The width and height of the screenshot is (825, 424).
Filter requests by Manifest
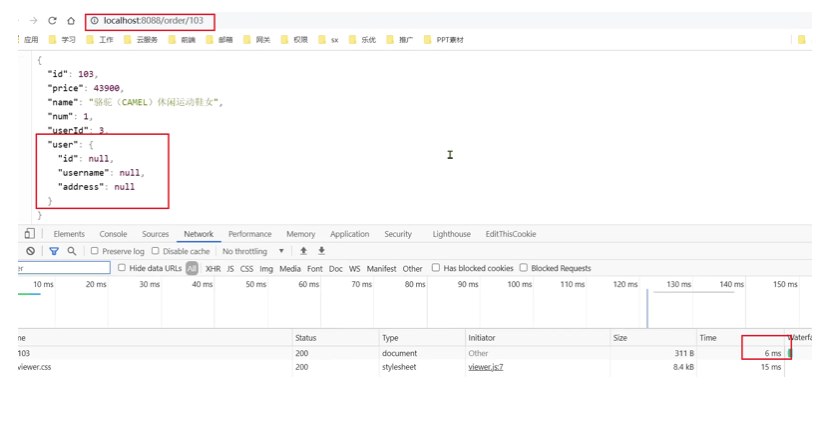[381, 268]
